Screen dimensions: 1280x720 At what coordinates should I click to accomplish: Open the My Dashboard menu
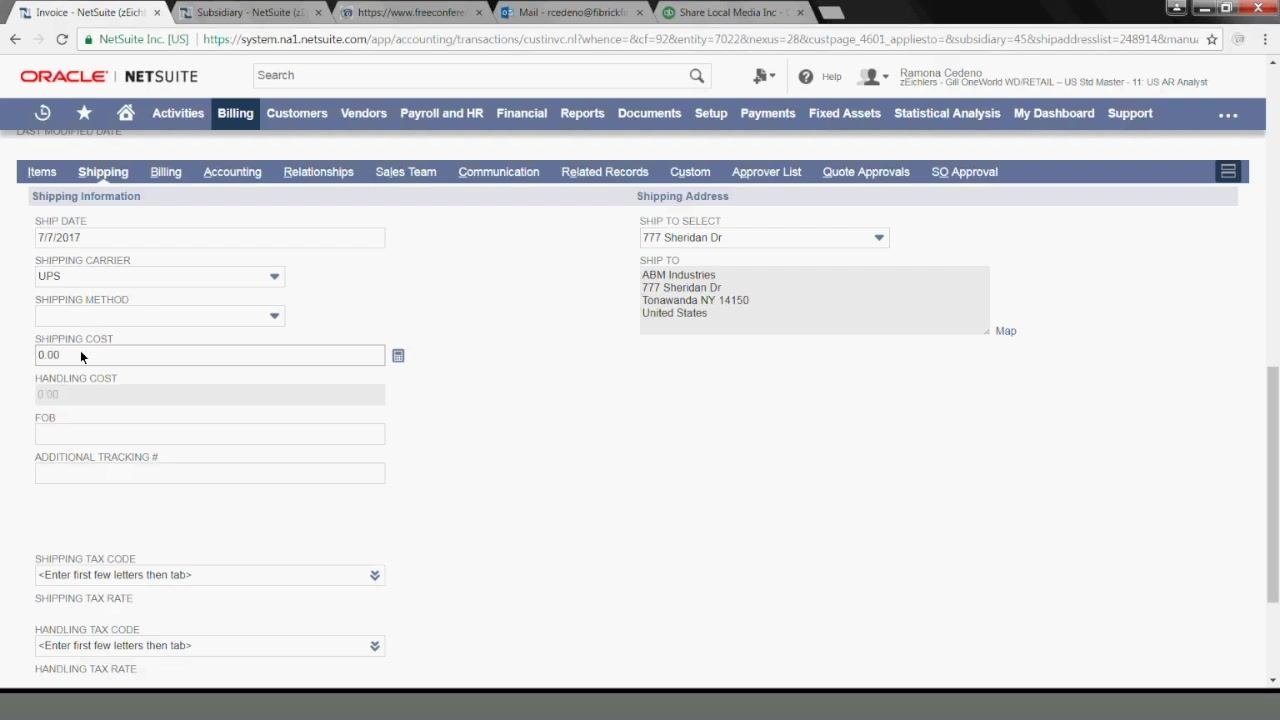pyautogui.click(x=1054, y=113)
